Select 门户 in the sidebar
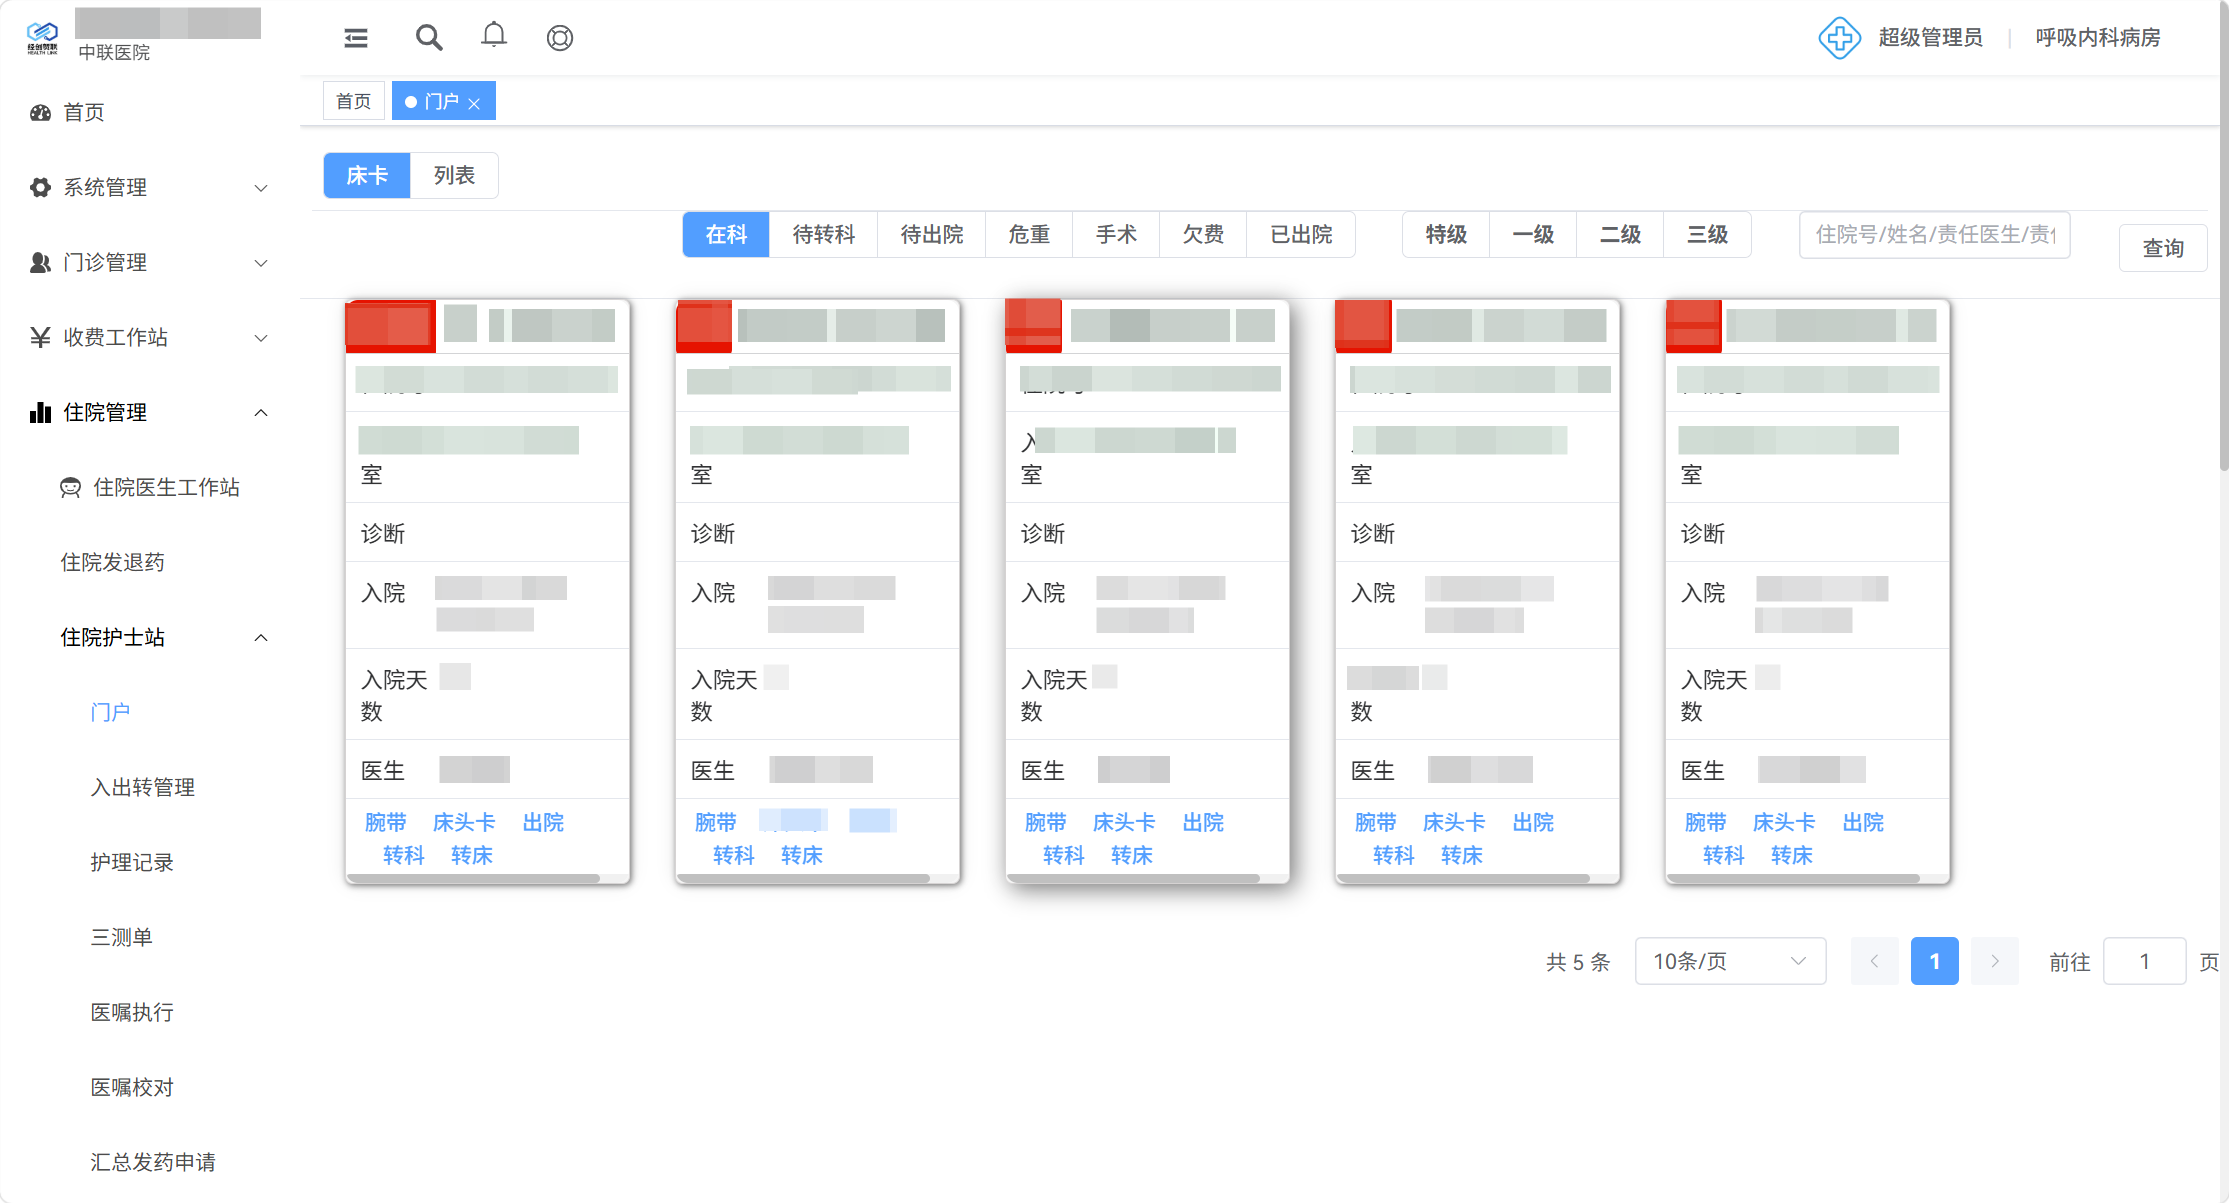The width and height of the screenshot is (2229, 1203). click(110, 712)
